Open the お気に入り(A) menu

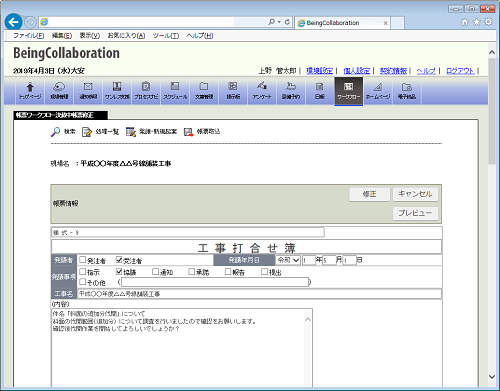[126, 36]
